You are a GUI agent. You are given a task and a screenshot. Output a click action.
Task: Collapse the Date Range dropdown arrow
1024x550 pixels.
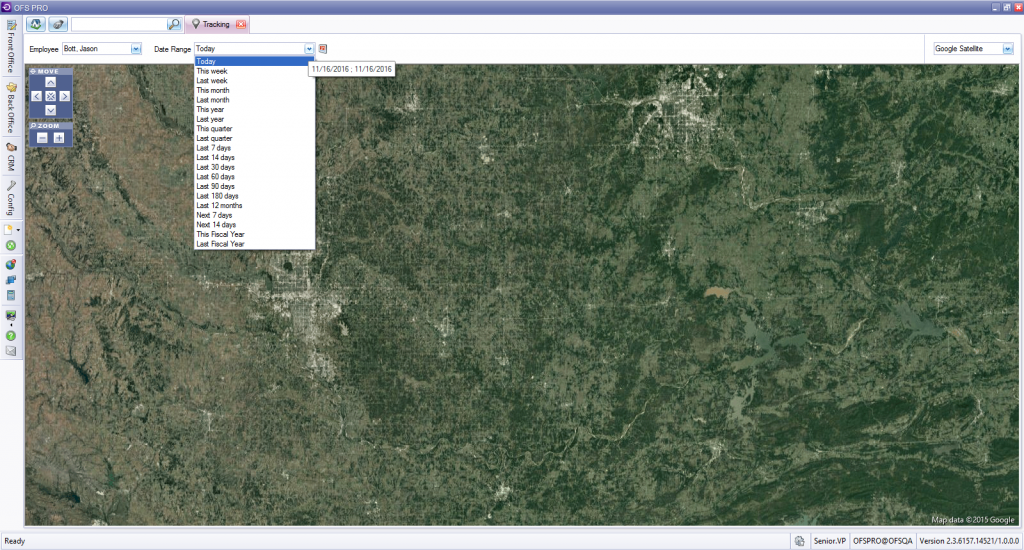(309, 48)
